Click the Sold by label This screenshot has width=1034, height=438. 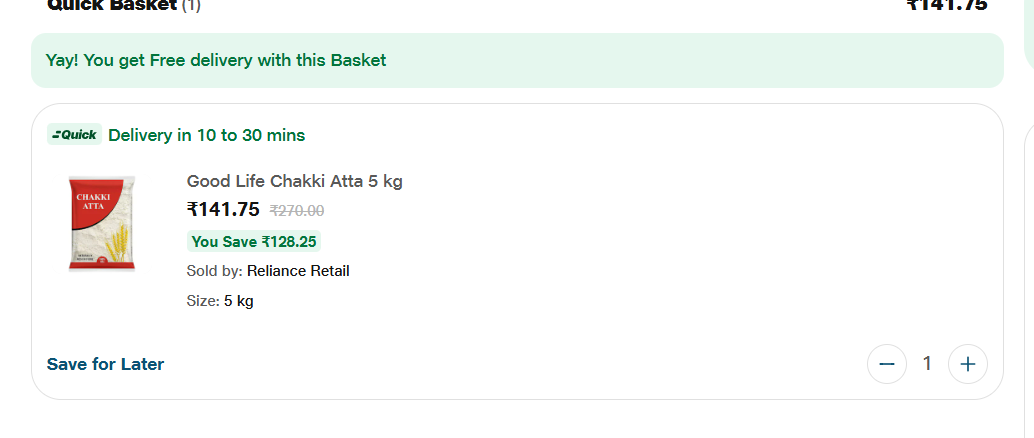pyautogui.click(x=214, y=271)
